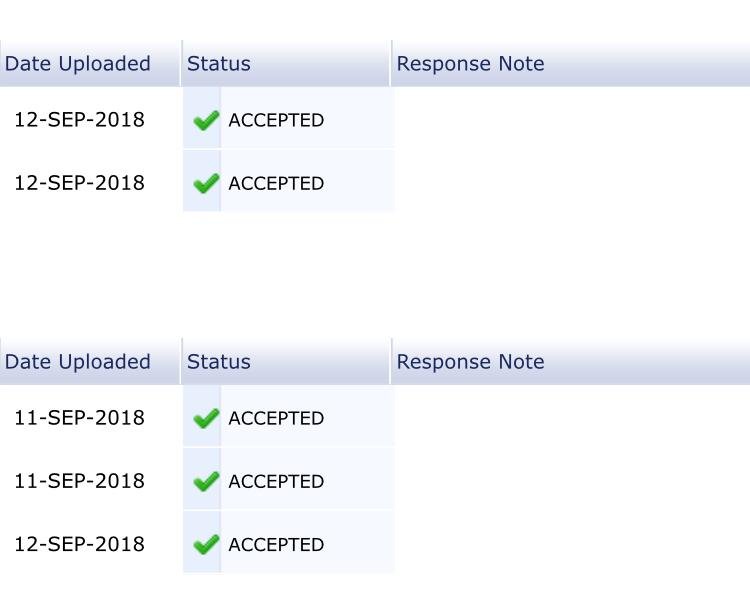750x614 pixels.
Task: Click Response Note header in bottom table
Action: [470, 362]
